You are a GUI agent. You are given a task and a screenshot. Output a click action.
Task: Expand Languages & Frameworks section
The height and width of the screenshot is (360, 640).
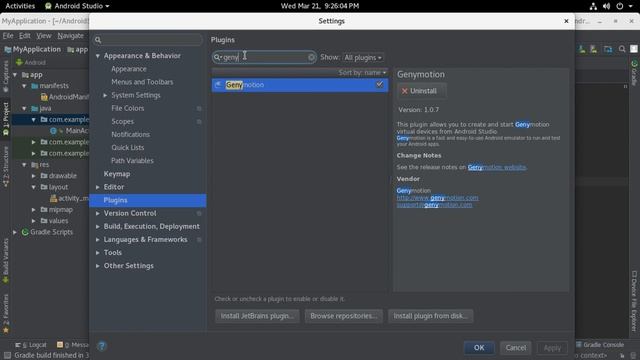[98, 240]
